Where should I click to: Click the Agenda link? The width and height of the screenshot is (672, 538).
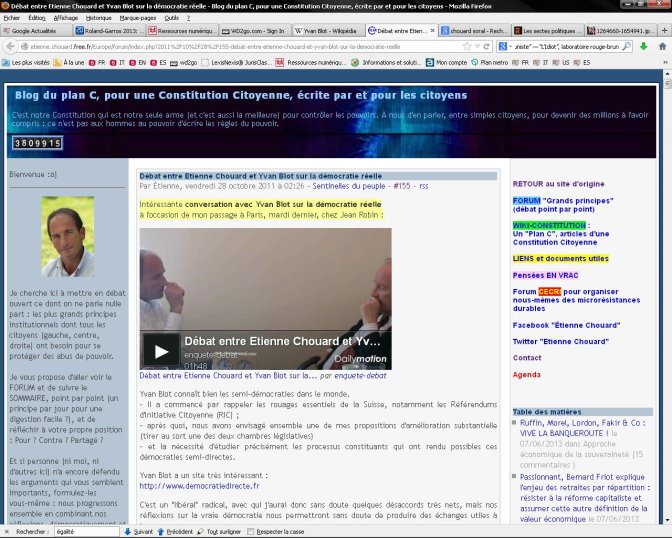pyautogui.click(x=526, y=375)
